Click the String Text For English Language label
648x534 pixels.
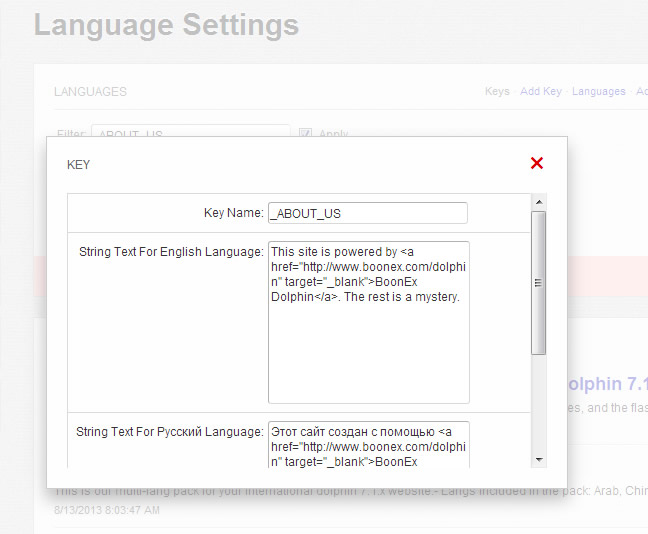(x=171, y=252)
